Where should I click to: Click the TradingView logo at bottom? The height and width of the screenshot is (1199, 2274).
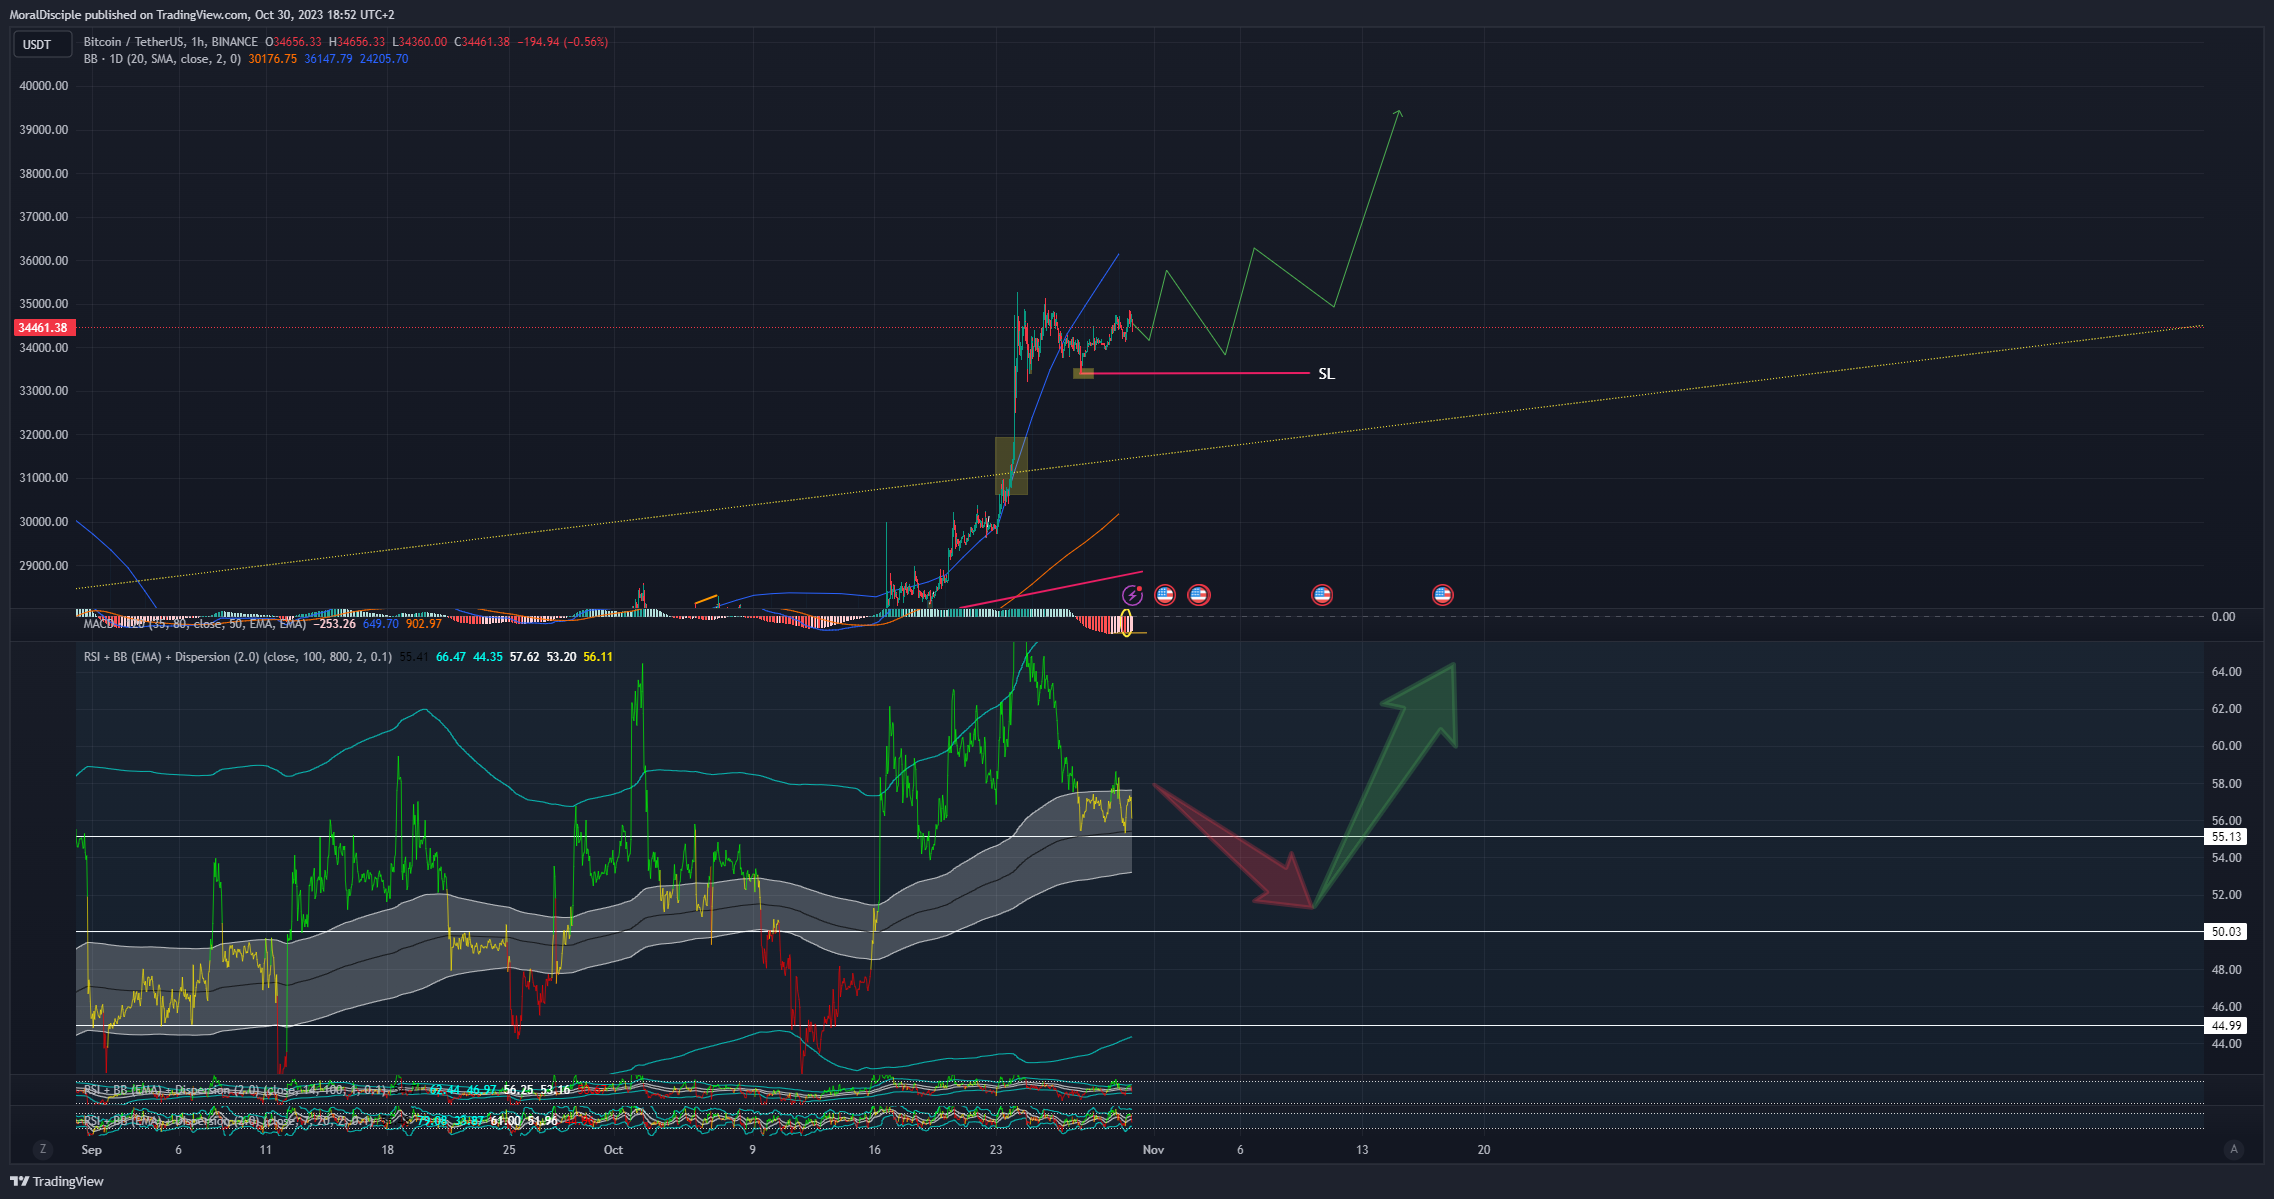57,1181
